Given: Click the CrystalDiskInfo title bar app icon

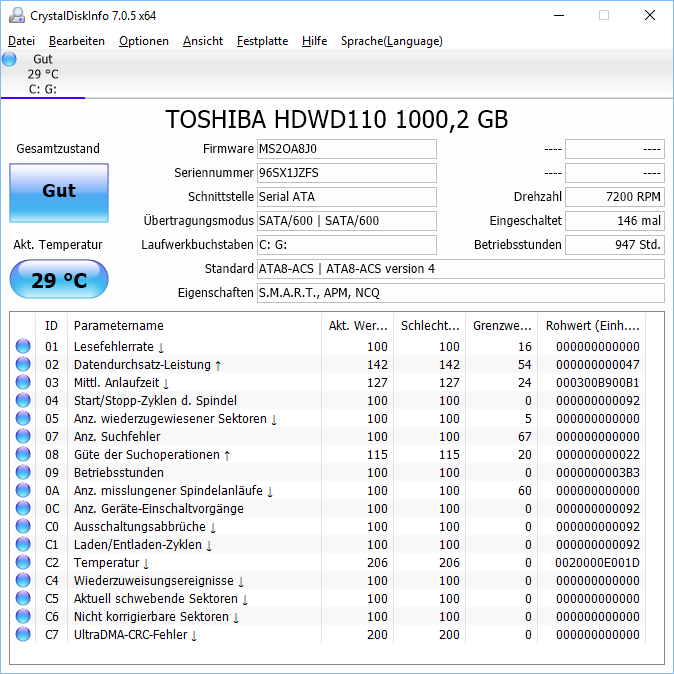Looking at the screenshot, I should pos(17,15).
